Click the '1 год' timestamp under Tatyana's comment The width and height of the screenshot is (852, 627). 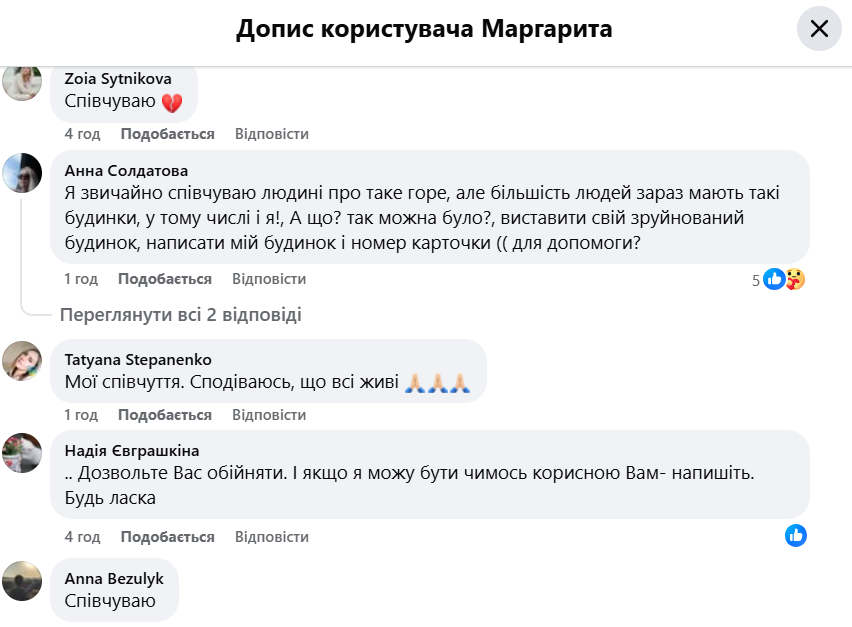coord(81,415)
